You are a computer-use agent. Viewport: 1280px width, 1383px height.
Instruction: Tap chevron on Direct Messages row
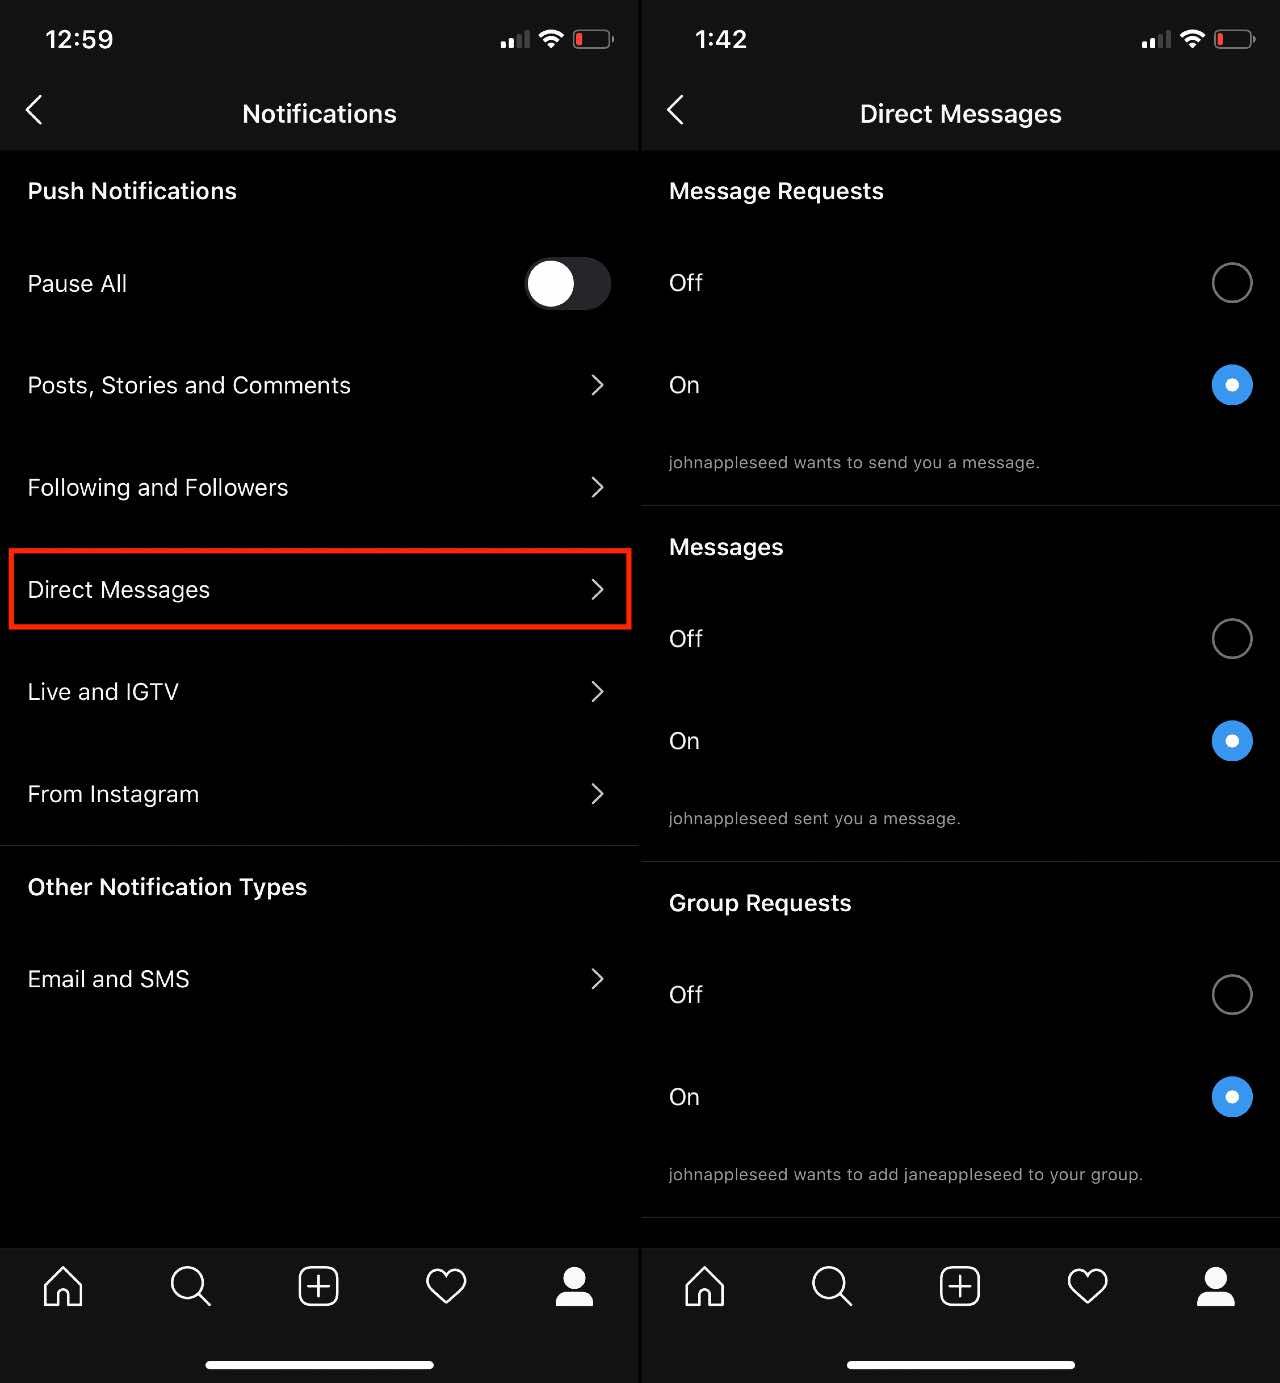[597, 589]
